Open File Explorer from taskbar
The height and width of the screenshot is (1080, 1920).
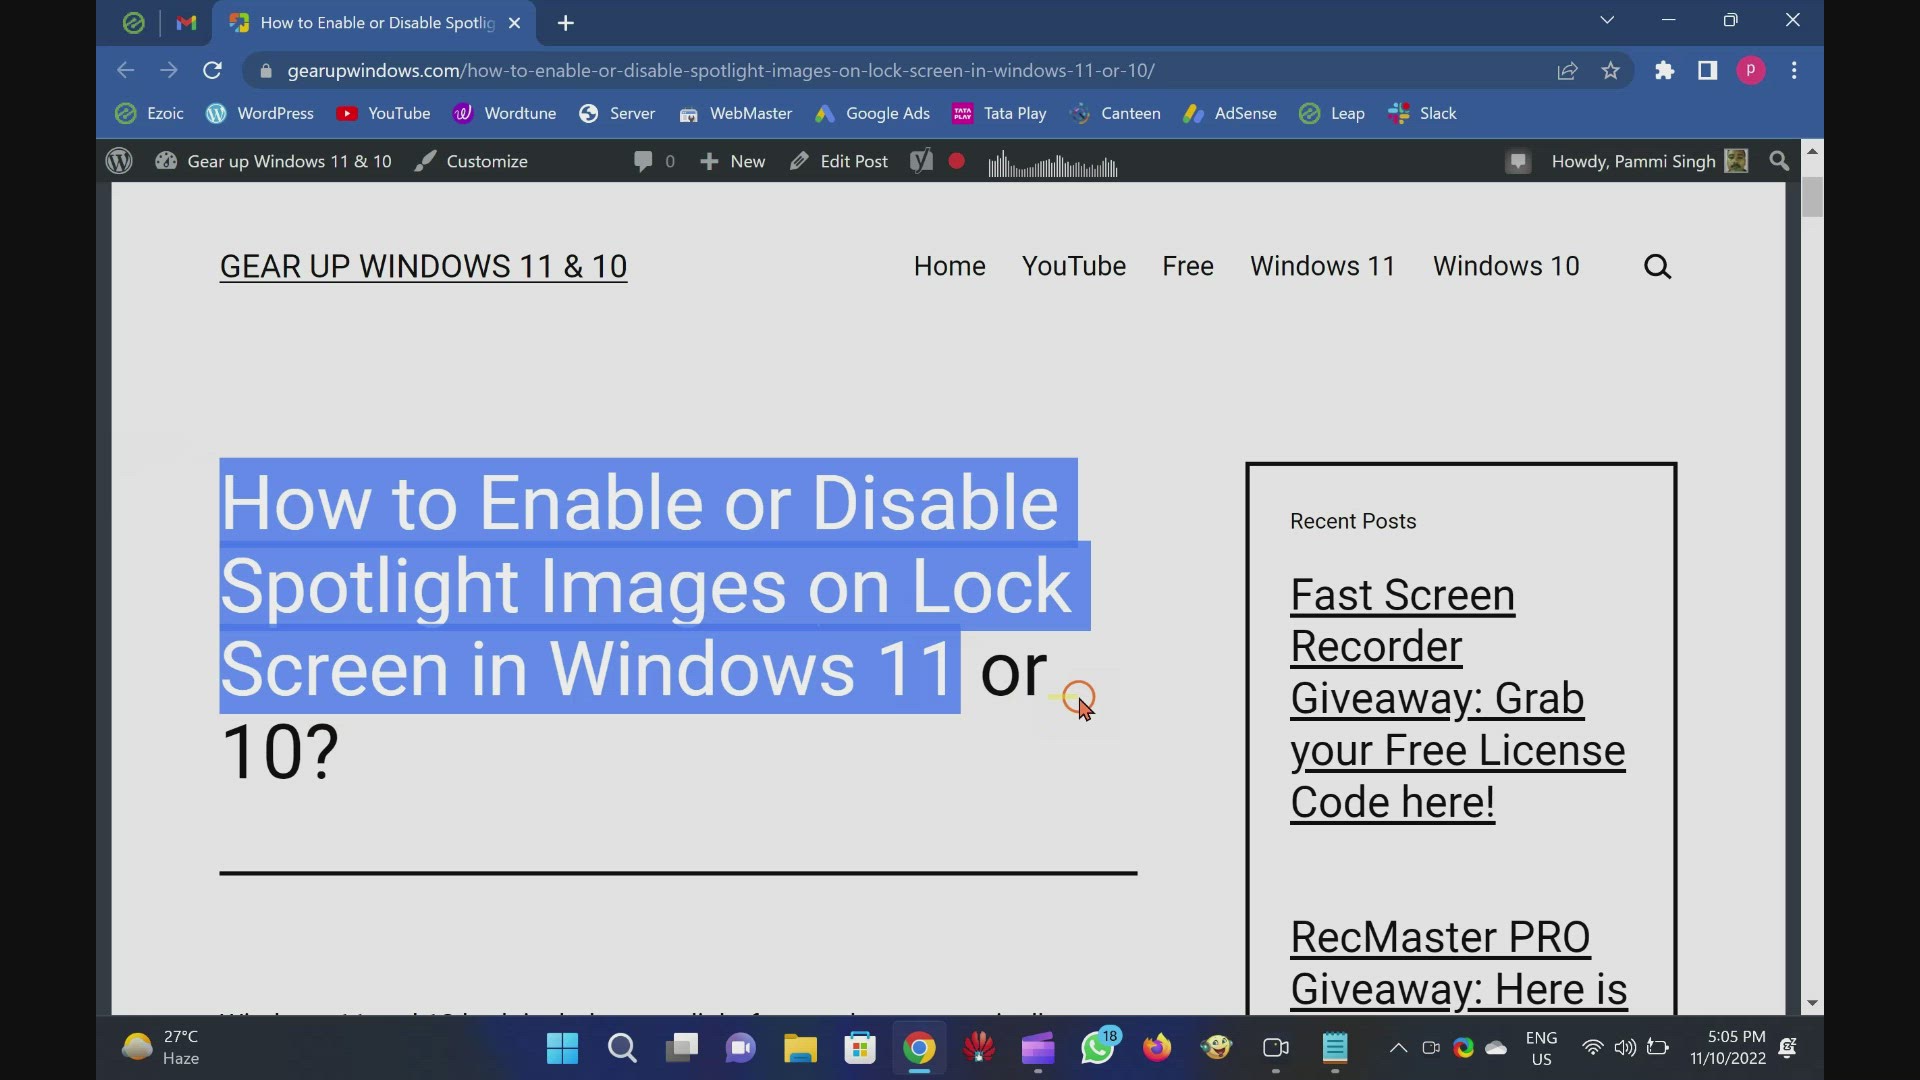coord(800,1048)
